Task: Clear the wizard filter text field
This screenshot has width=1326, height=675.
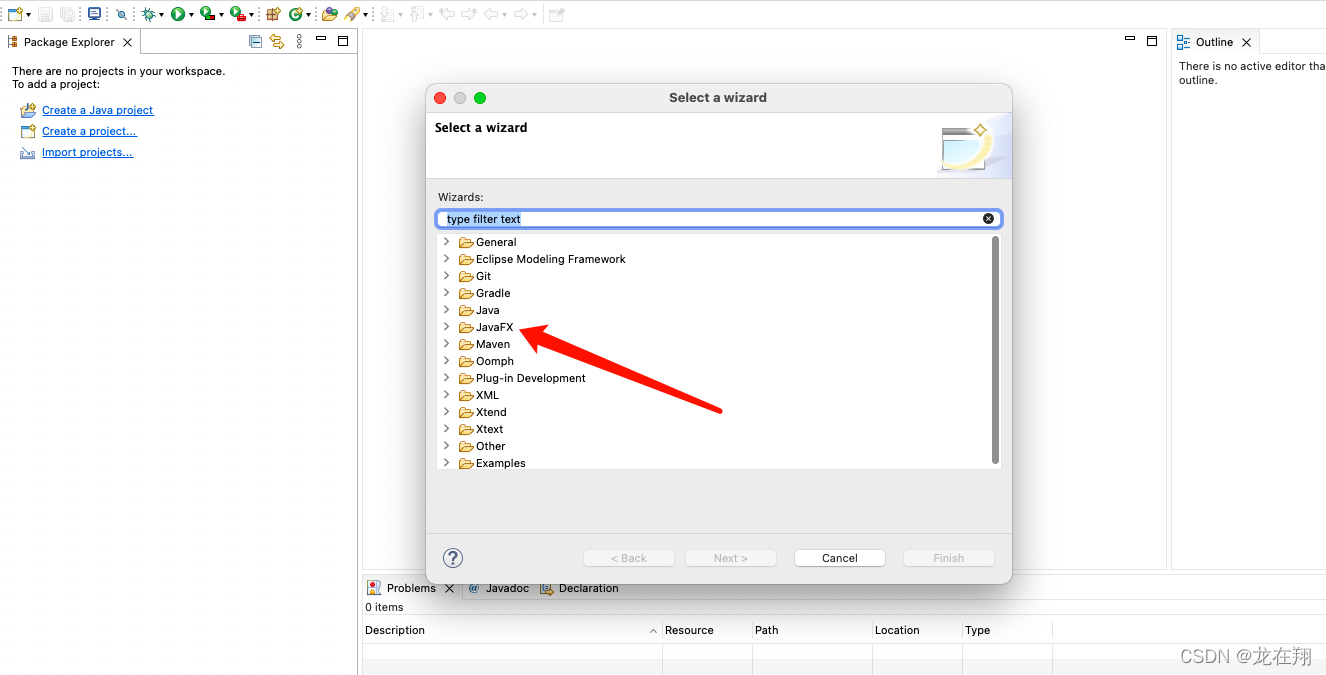Action: pyautogui.click(x=989, y=218)
